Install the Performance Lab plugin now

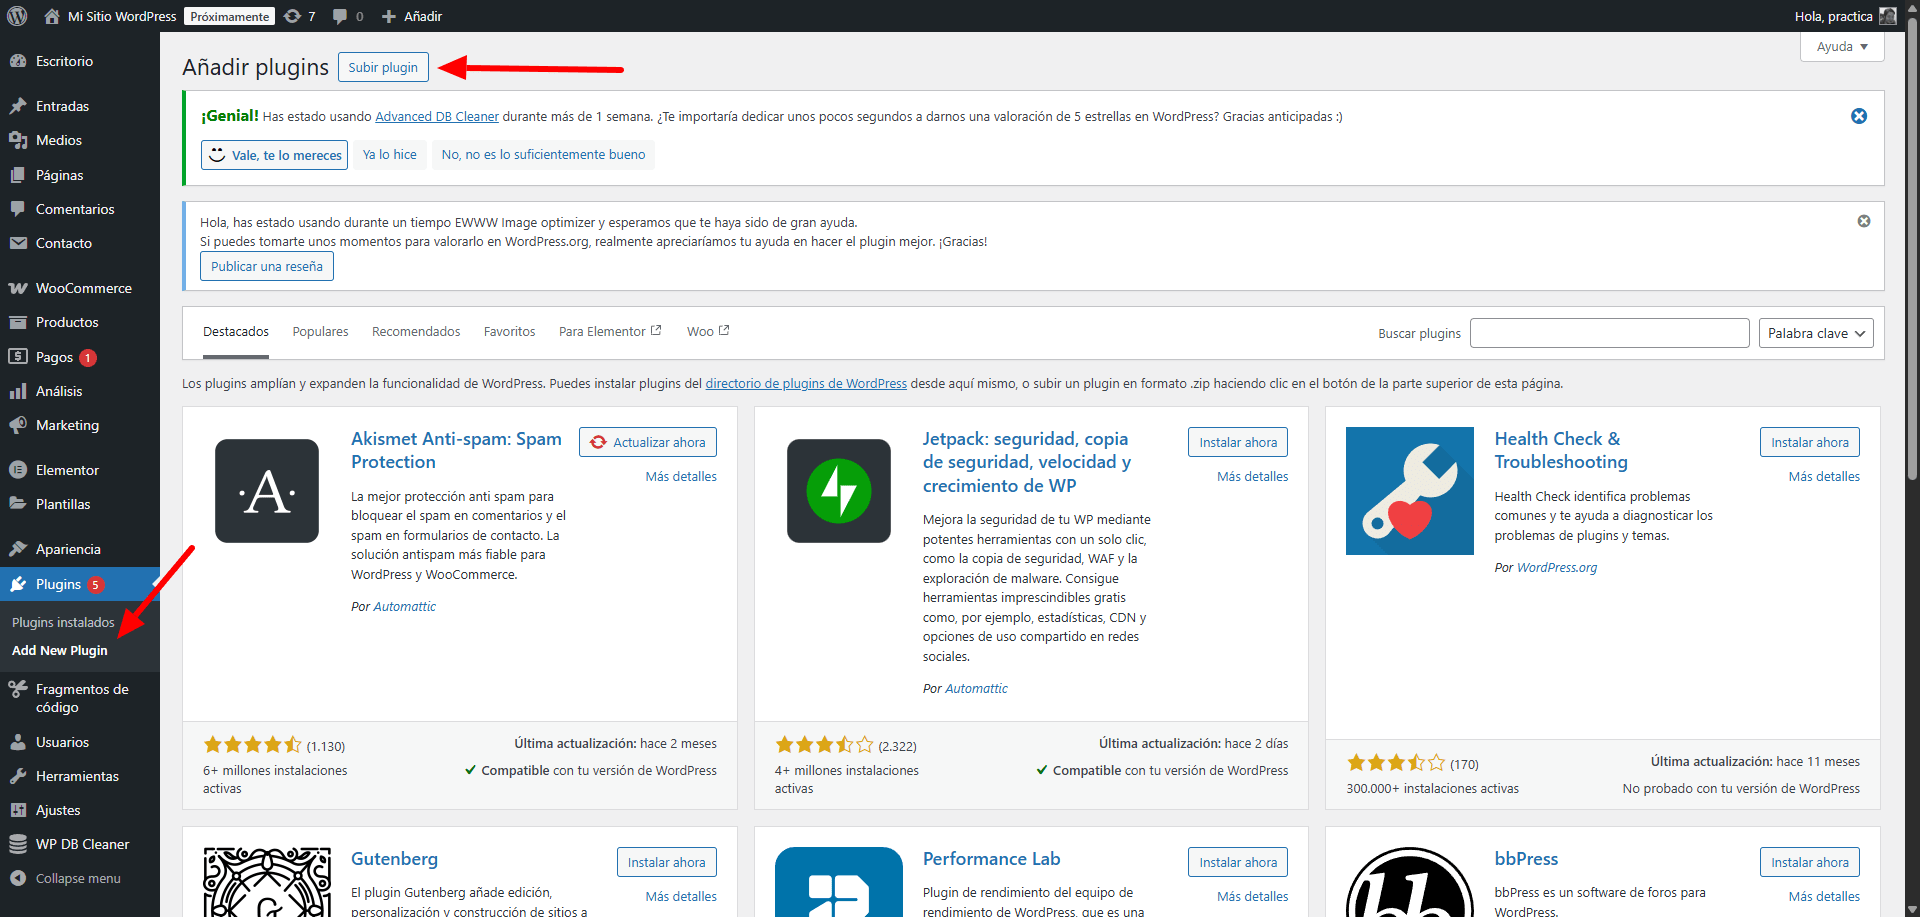pyautogui.click(x=1238, y=862)
